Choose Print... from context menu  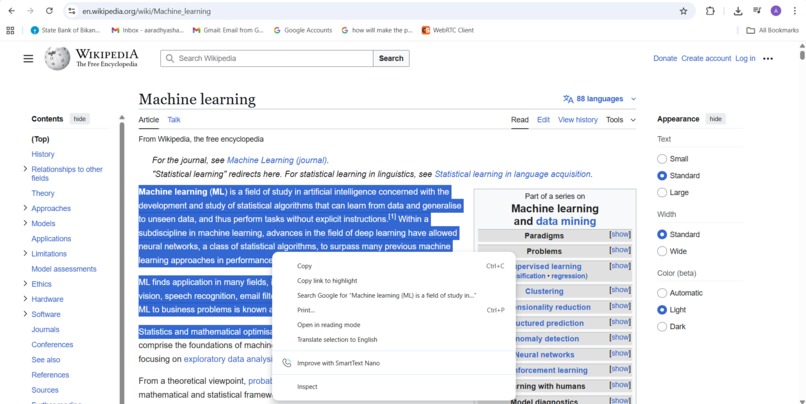pos(393,310)
